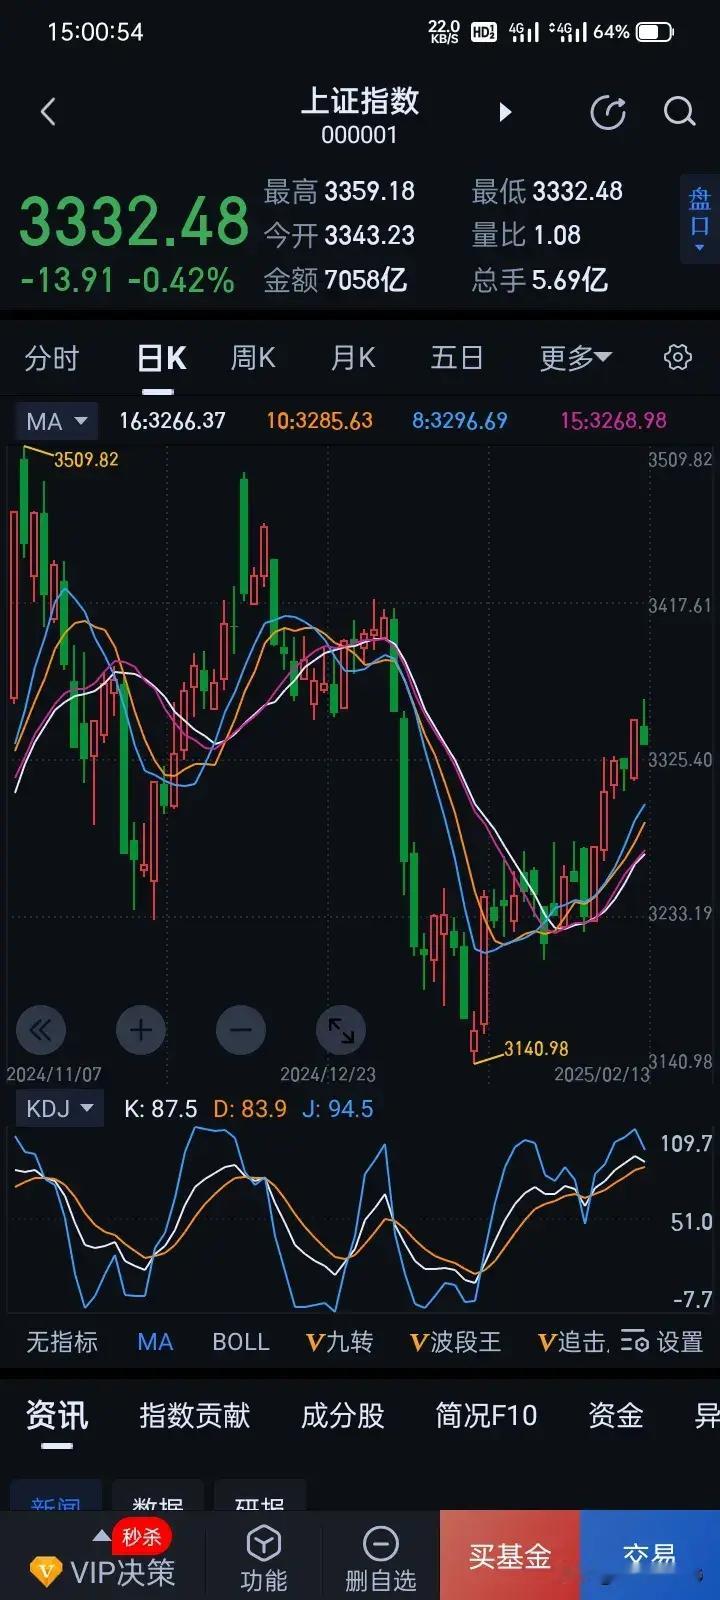Expand chart to fullscreen
The image size is (720, 1600).
[x=341, y=1029]
